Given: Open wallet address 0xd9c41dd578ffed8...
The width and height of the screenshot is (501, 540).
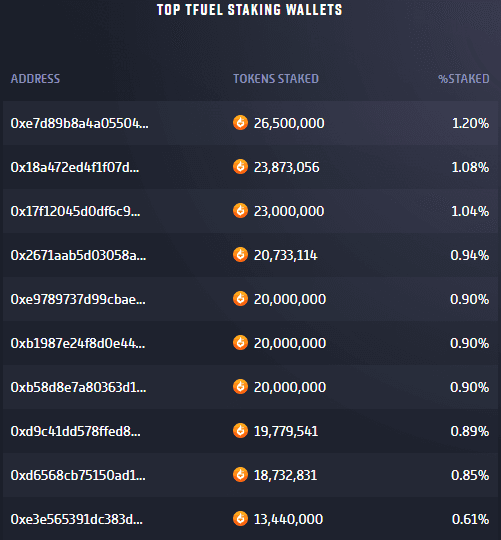Looking at the screenshot, I should 75,431.
